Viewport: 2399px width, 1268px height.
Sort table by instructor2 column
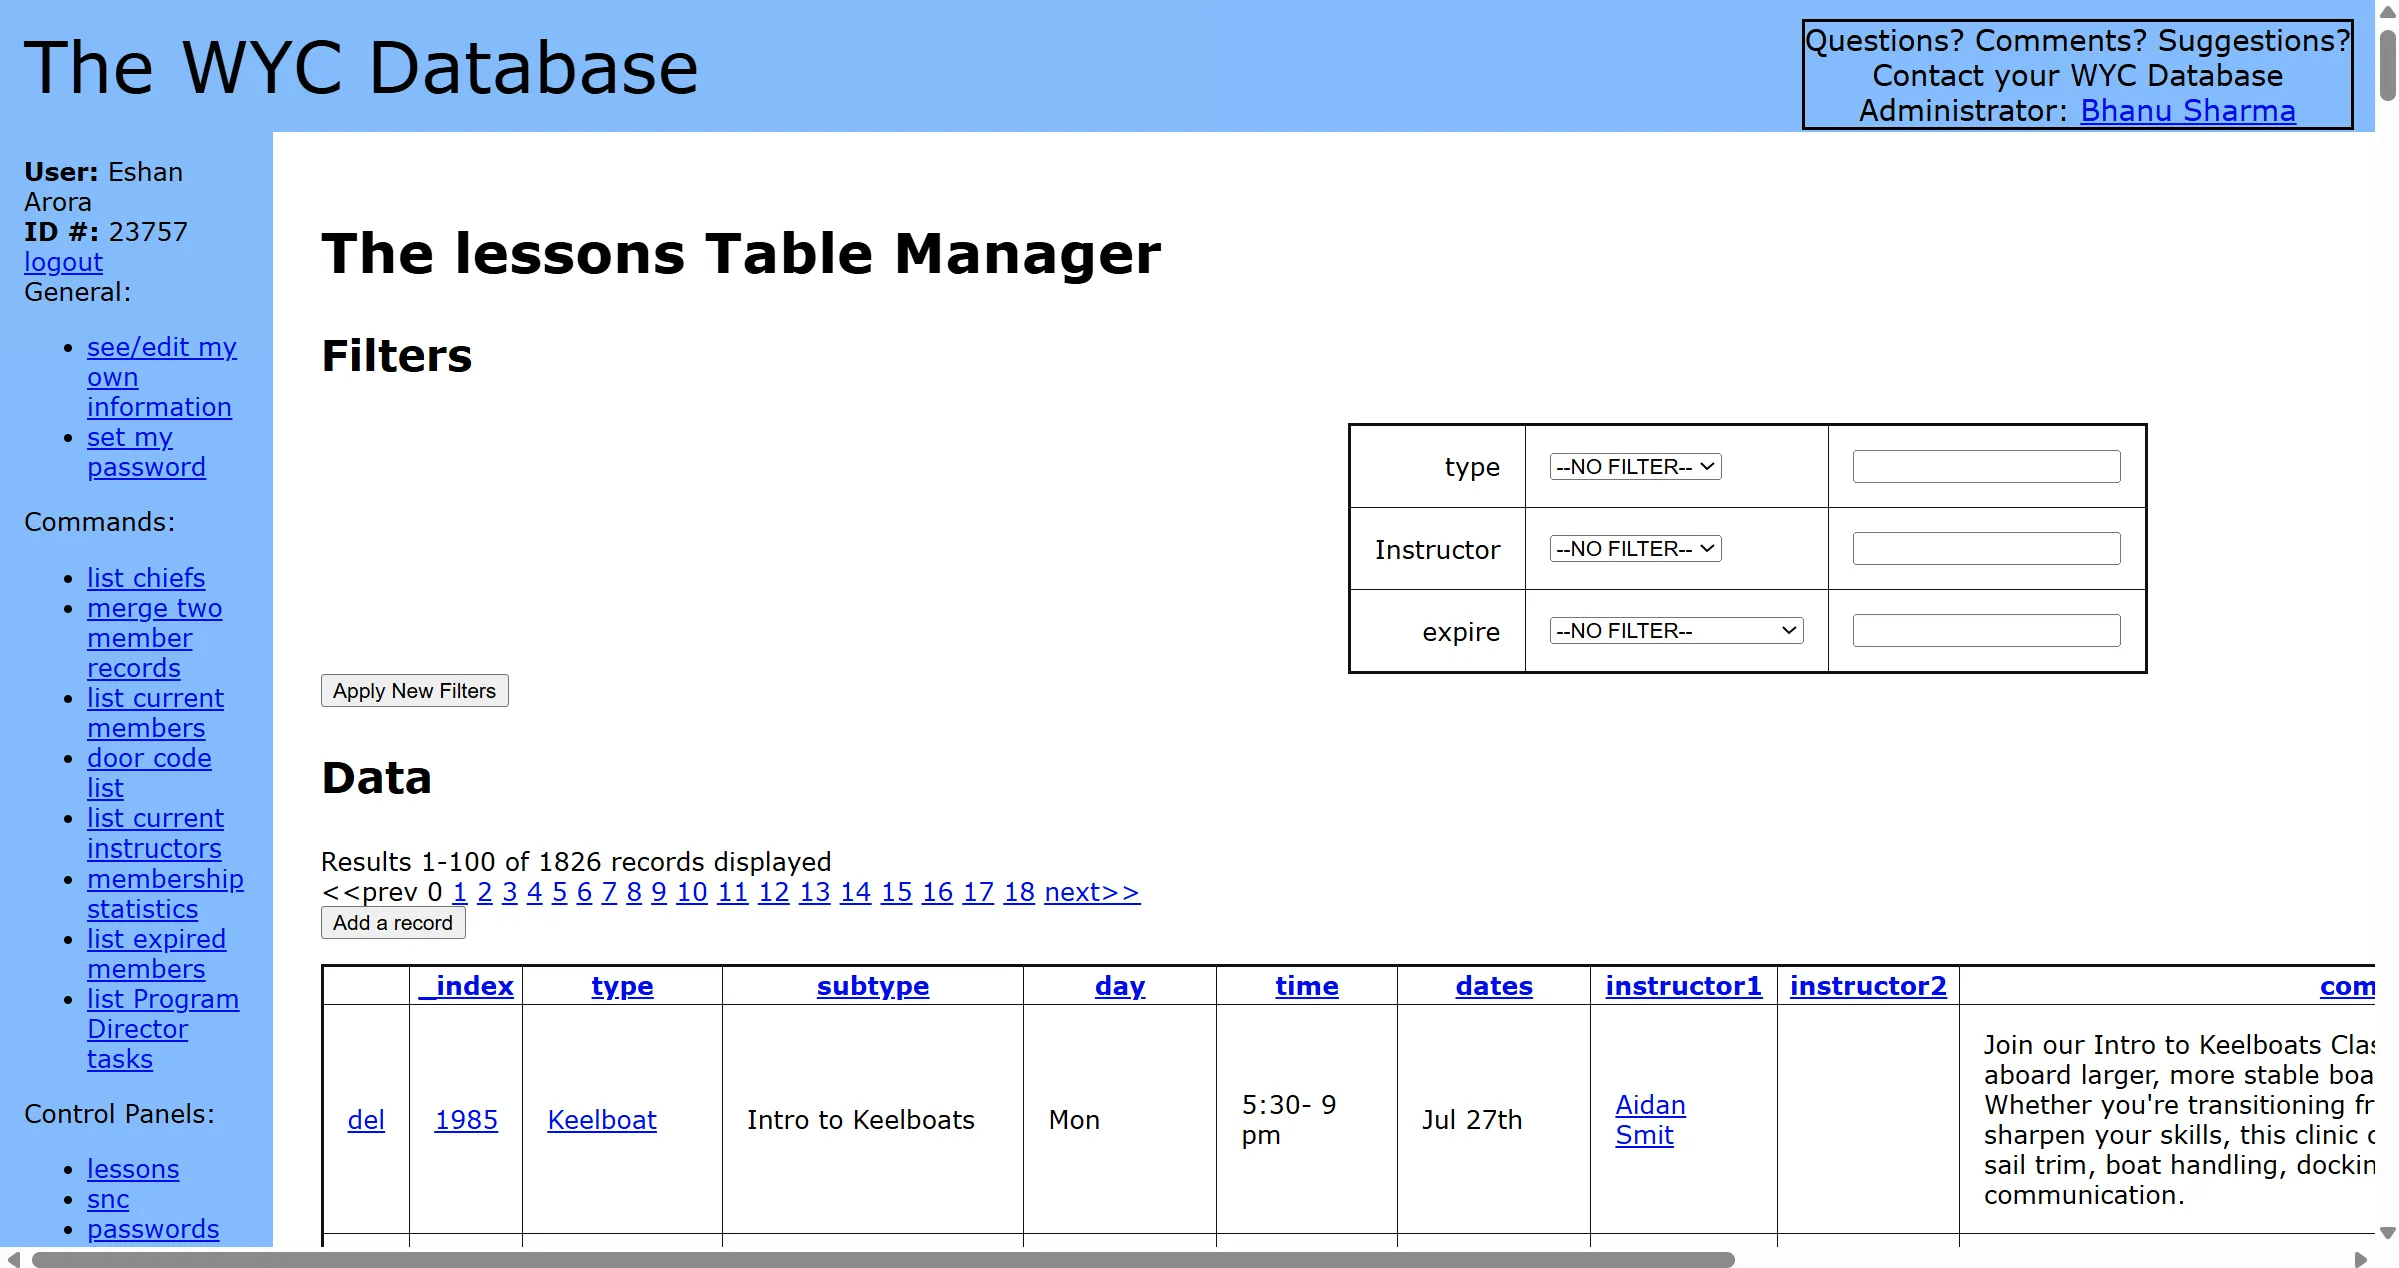tap(1868, 986)
